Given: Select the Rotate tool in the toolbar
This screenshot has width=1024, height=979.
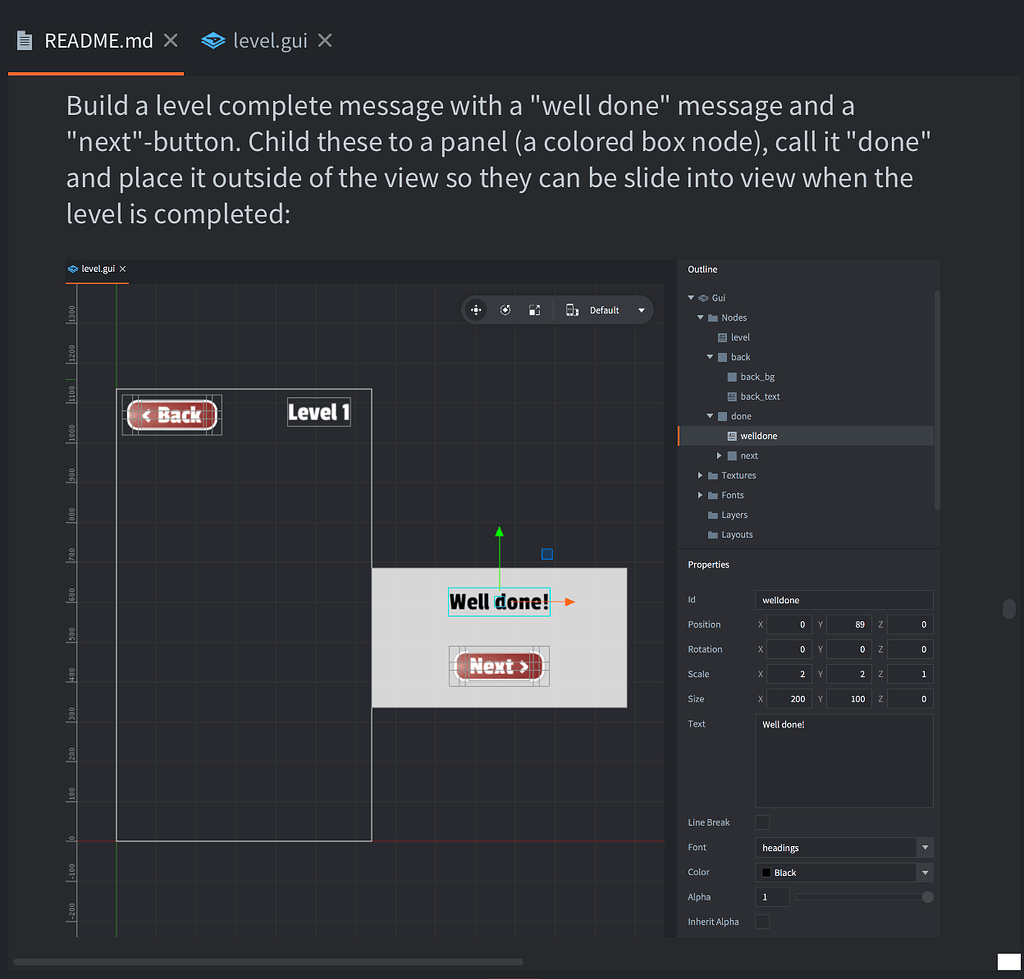Looking at the screenshot, I should click(x=506, y=310).
